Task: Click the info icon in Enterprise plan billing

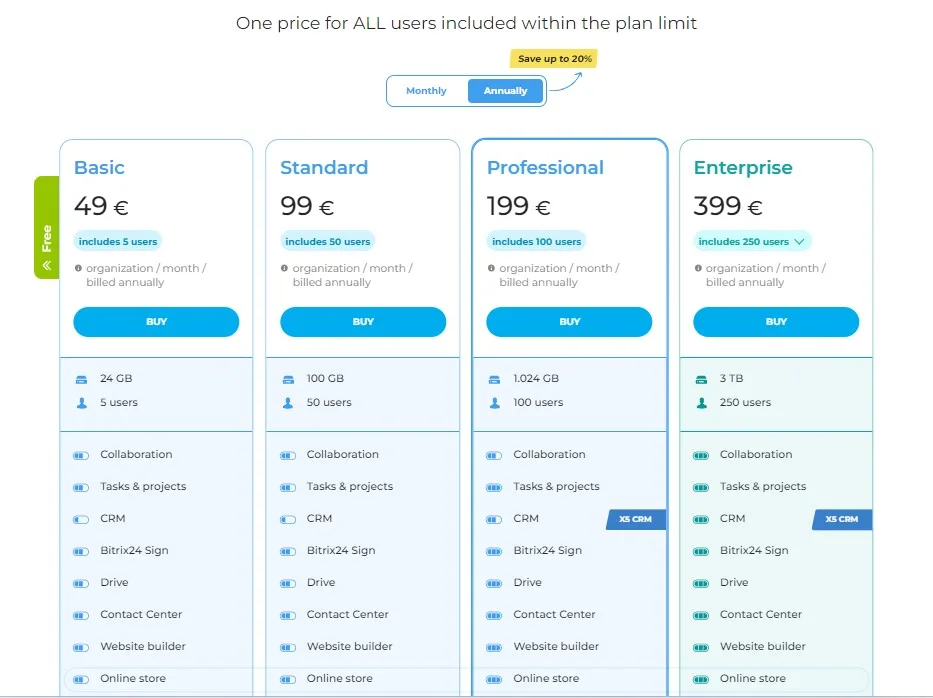Action: (698, 268)
